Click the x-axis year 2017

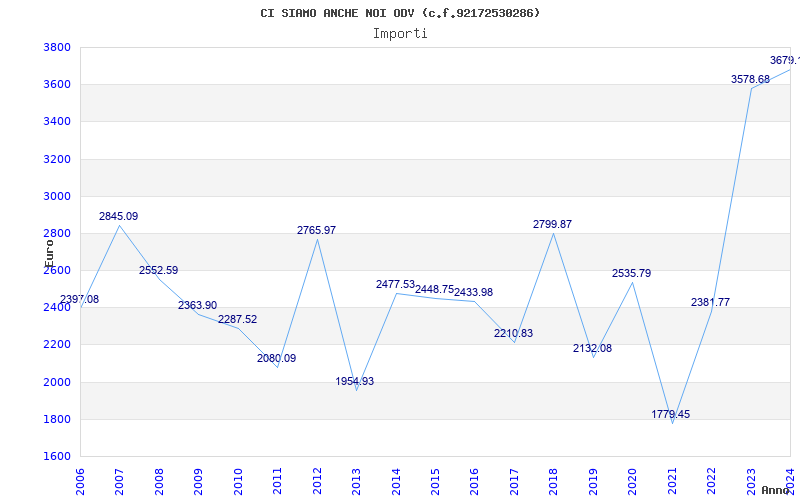tap(514, 482)
